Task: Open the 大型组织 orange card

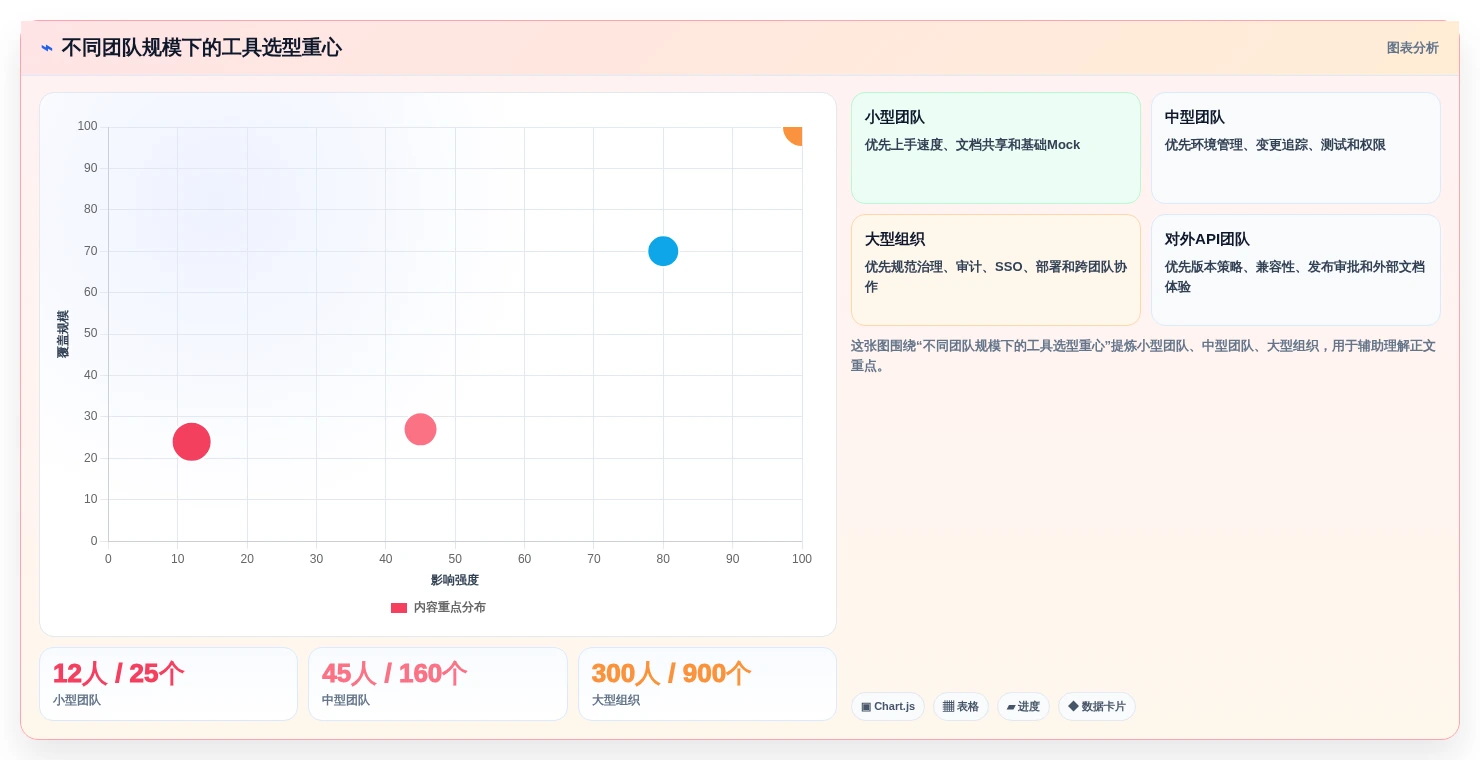Action: 995,270
